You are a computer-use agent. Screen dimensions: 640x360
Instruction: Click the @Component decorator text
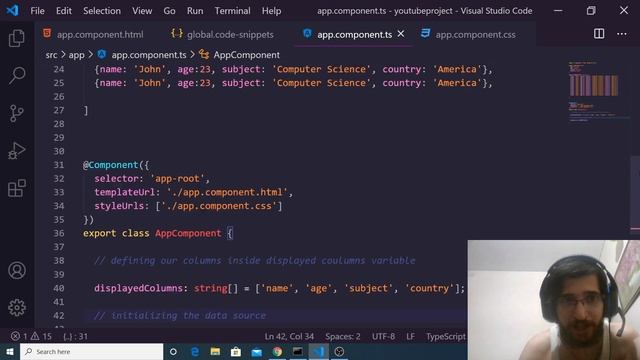point(111,165)
